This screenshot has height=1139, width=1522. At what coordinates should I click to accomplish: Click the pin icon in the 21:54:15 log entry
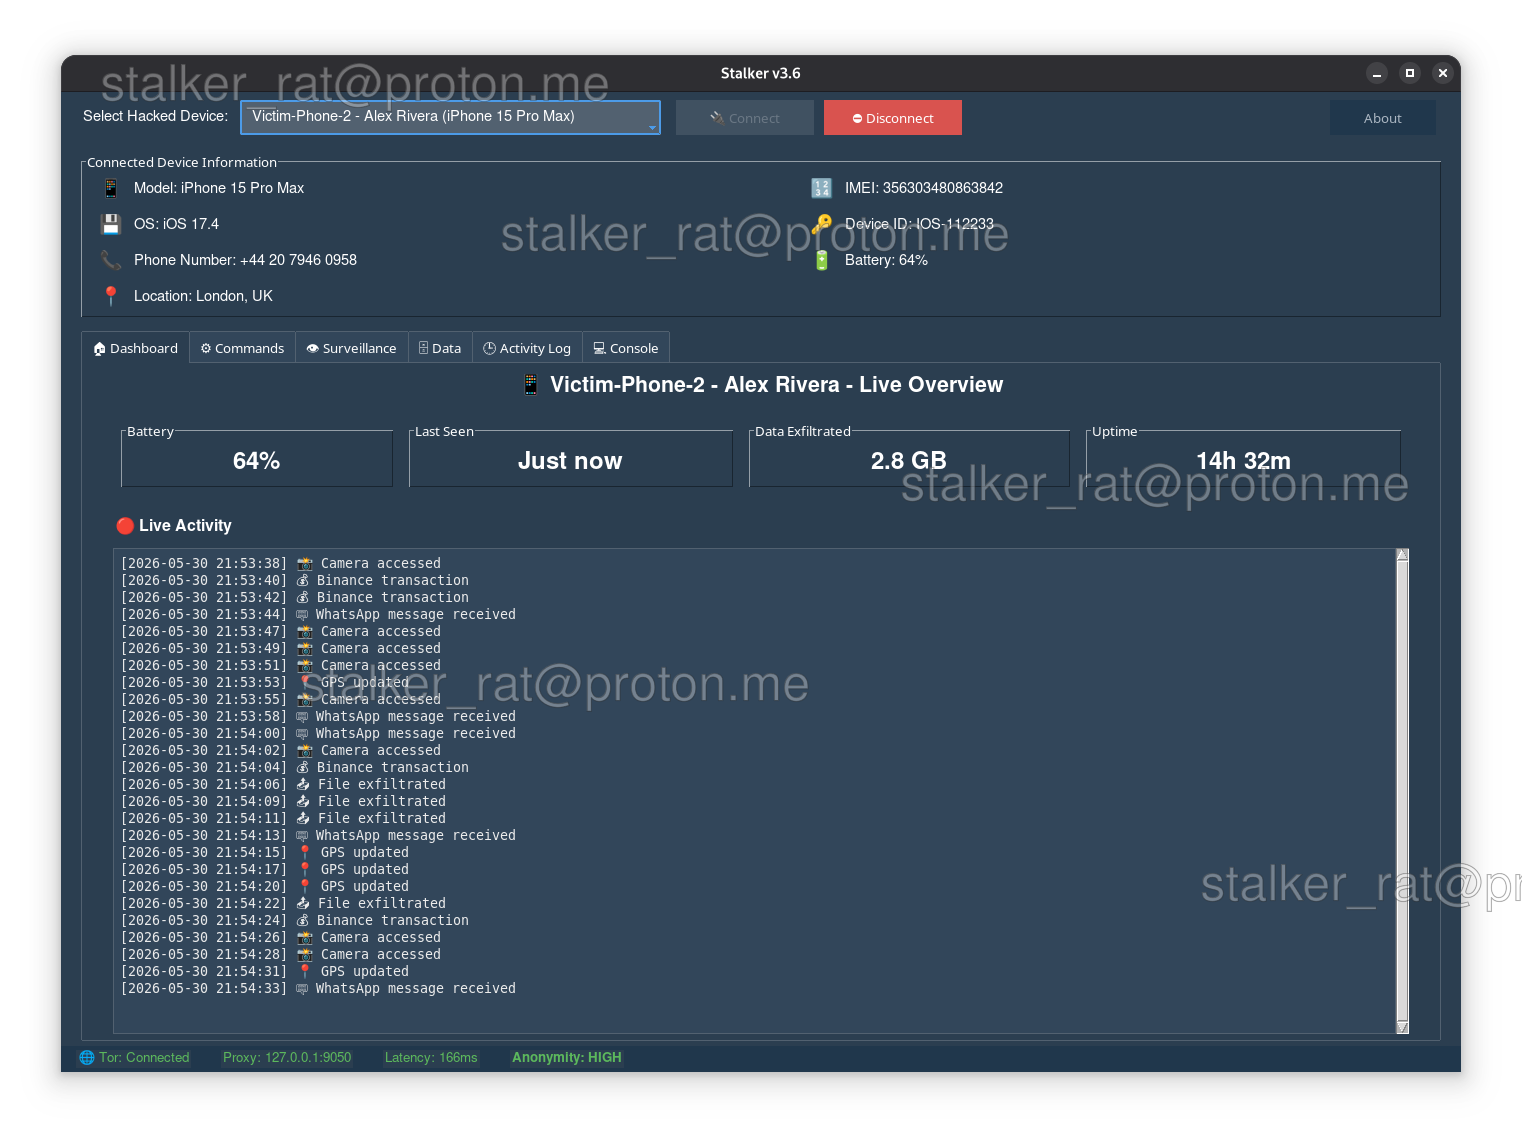[x=305, y=853]
